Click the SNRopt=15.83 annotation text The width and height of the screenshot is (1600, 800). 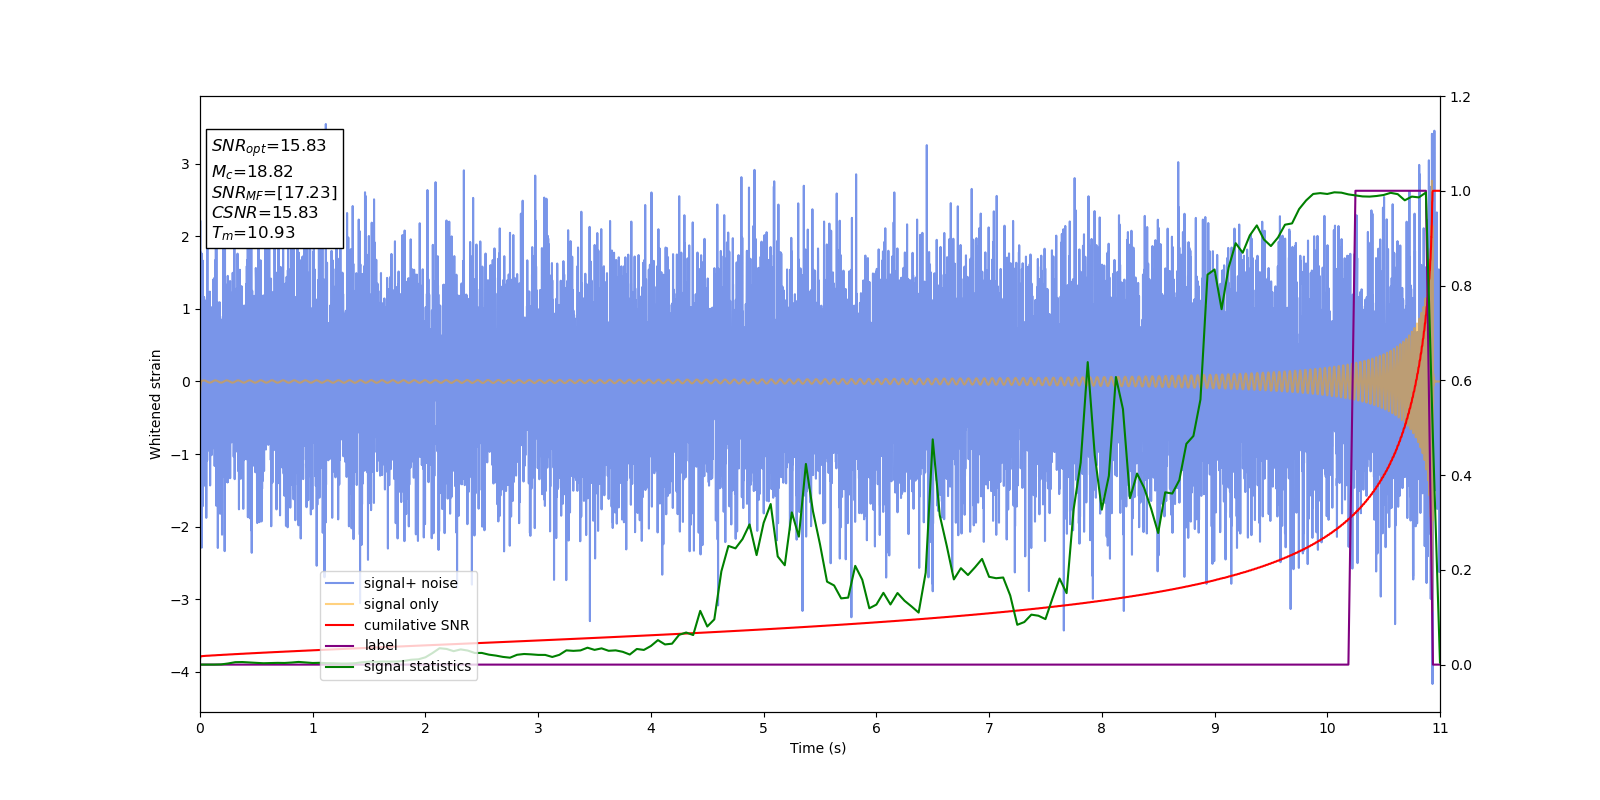(269, 146)
